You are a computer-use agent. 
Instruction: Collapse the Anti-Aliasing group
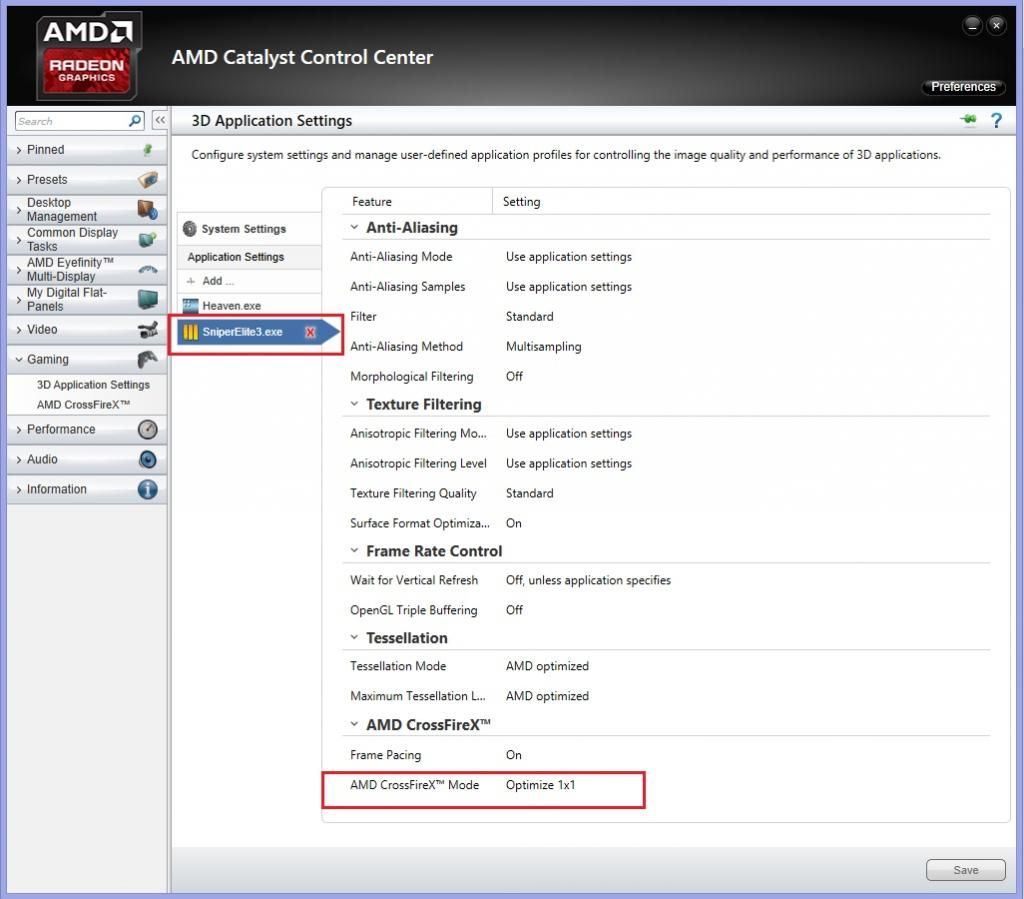[354, 227]
